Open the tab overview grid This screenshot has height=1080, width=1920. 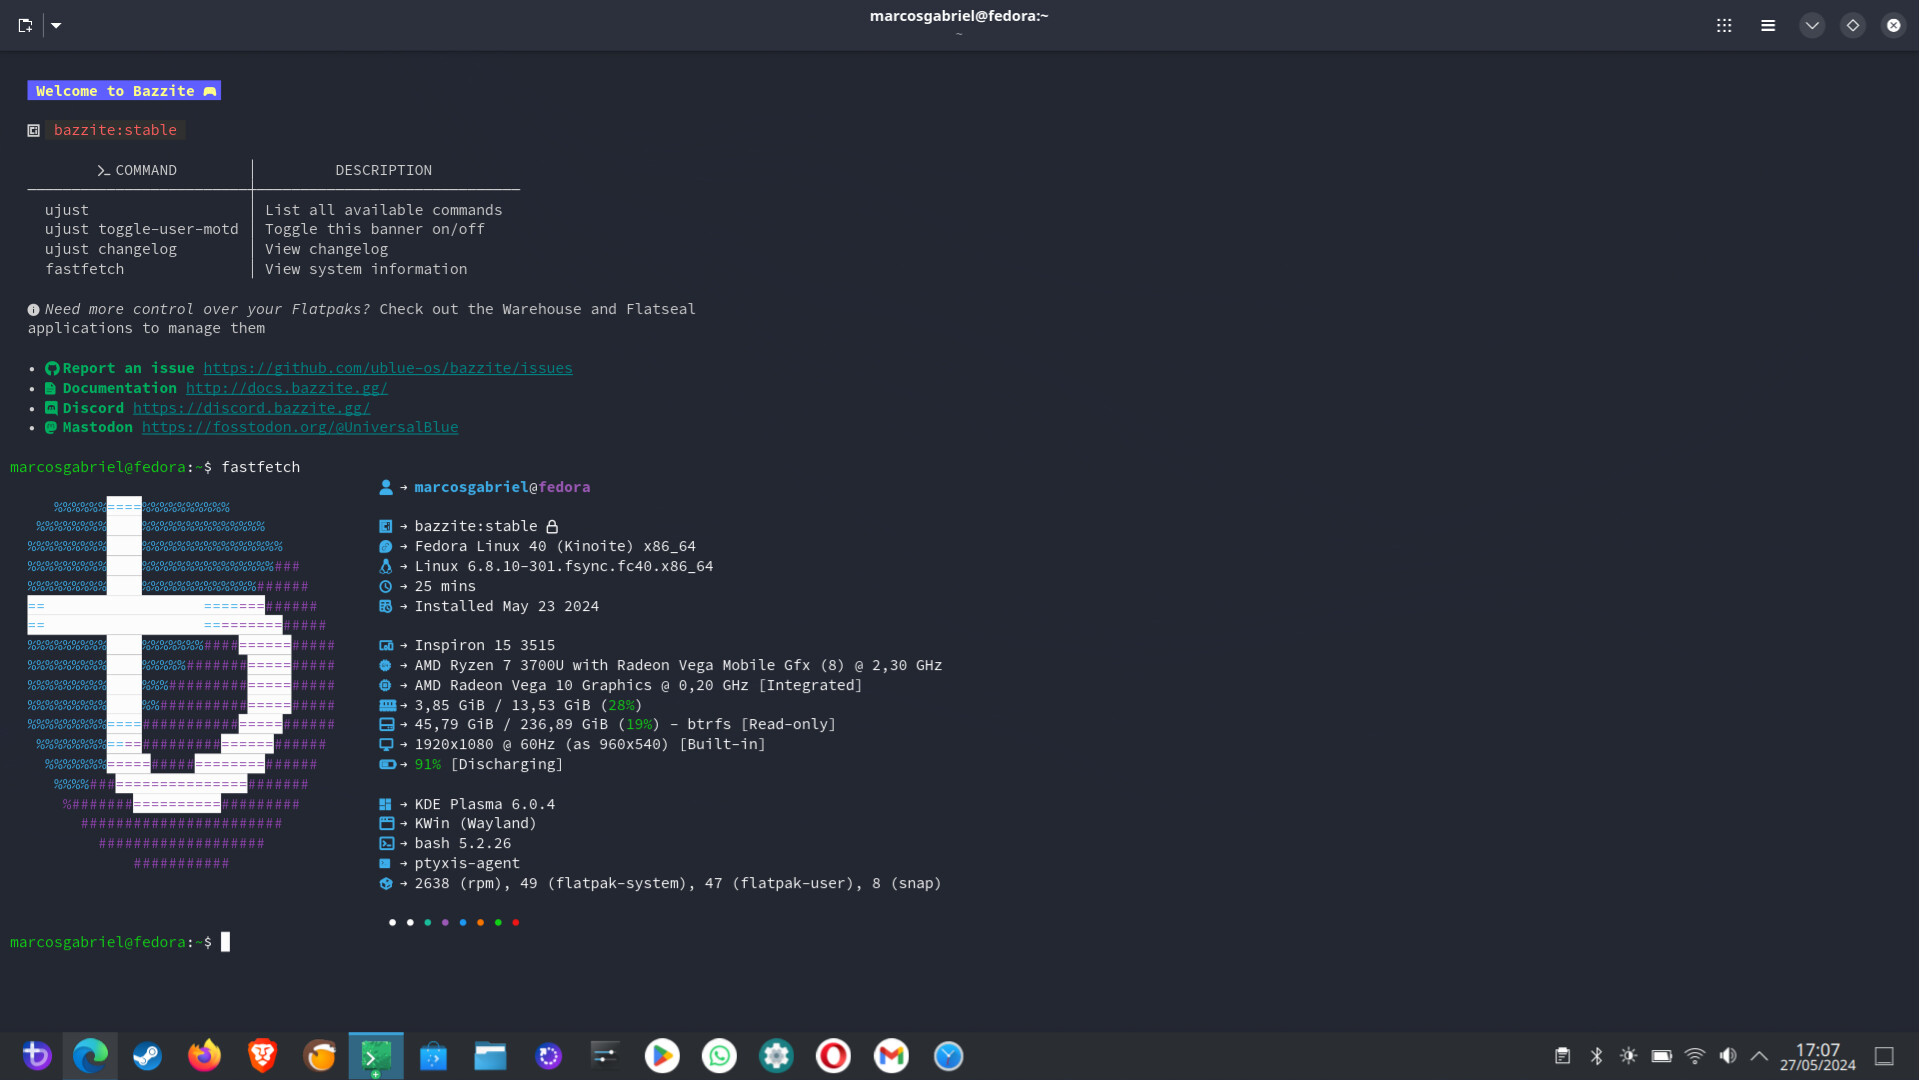[x=1724, y=25]
